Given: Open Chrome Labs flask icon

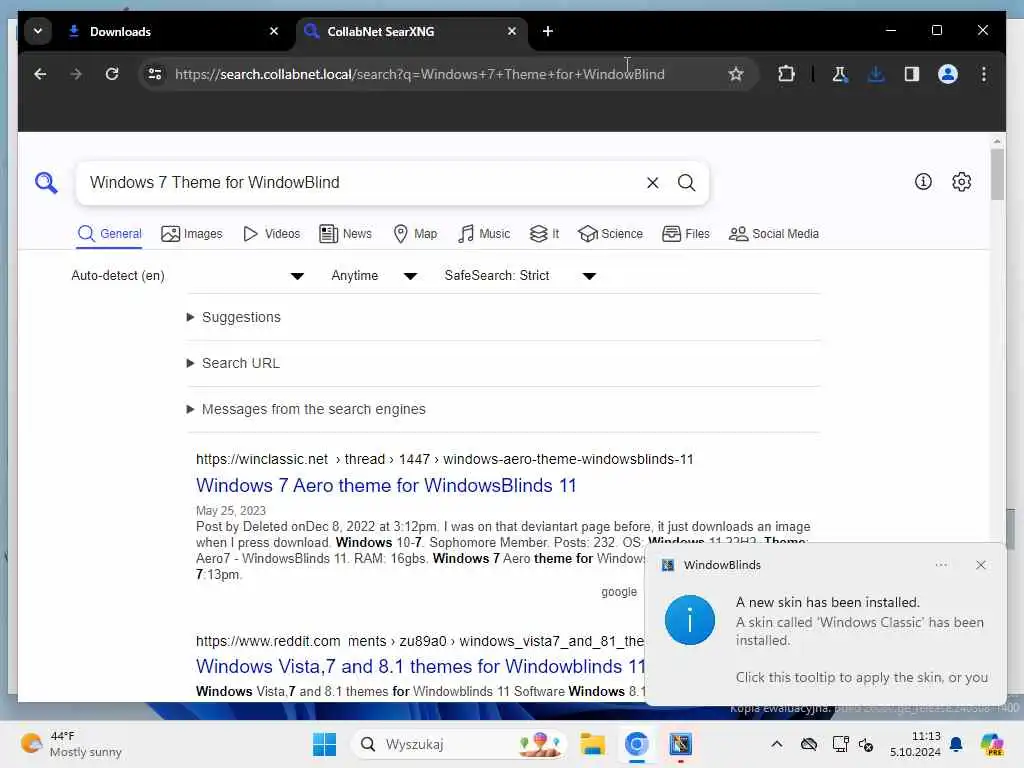Looking at the screenshot, I should tap(840, 74).
